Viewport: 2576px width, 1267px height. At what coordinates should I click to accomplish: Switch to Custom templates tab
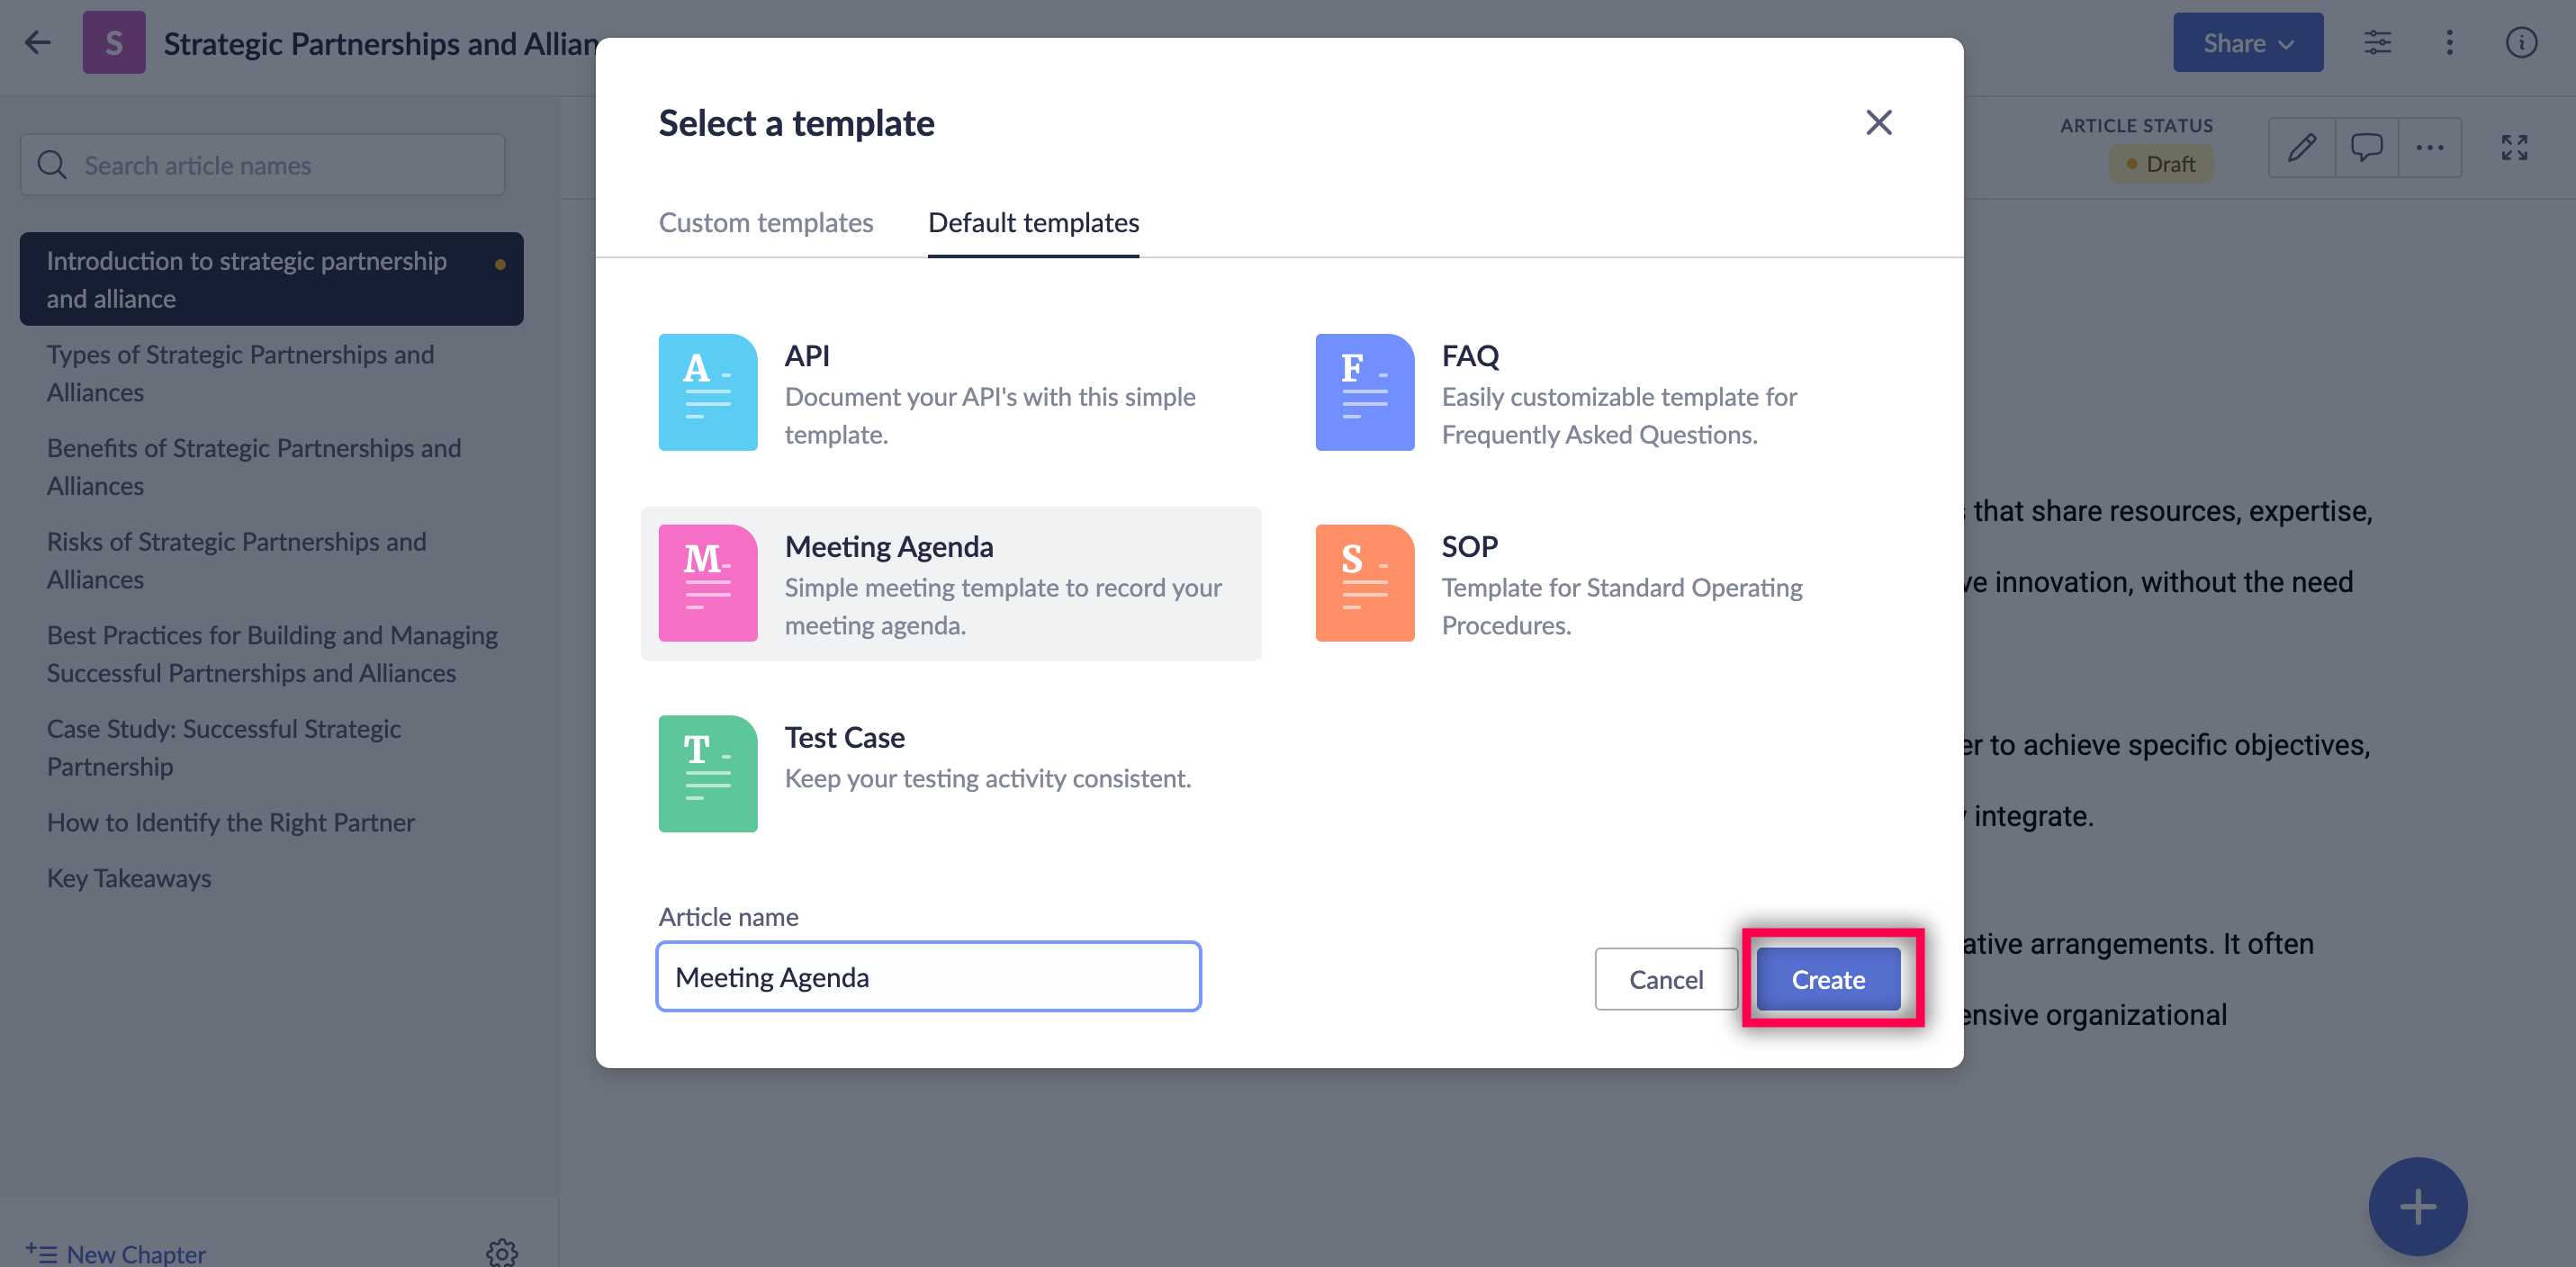pyautogui.click(x=765, y=222)
